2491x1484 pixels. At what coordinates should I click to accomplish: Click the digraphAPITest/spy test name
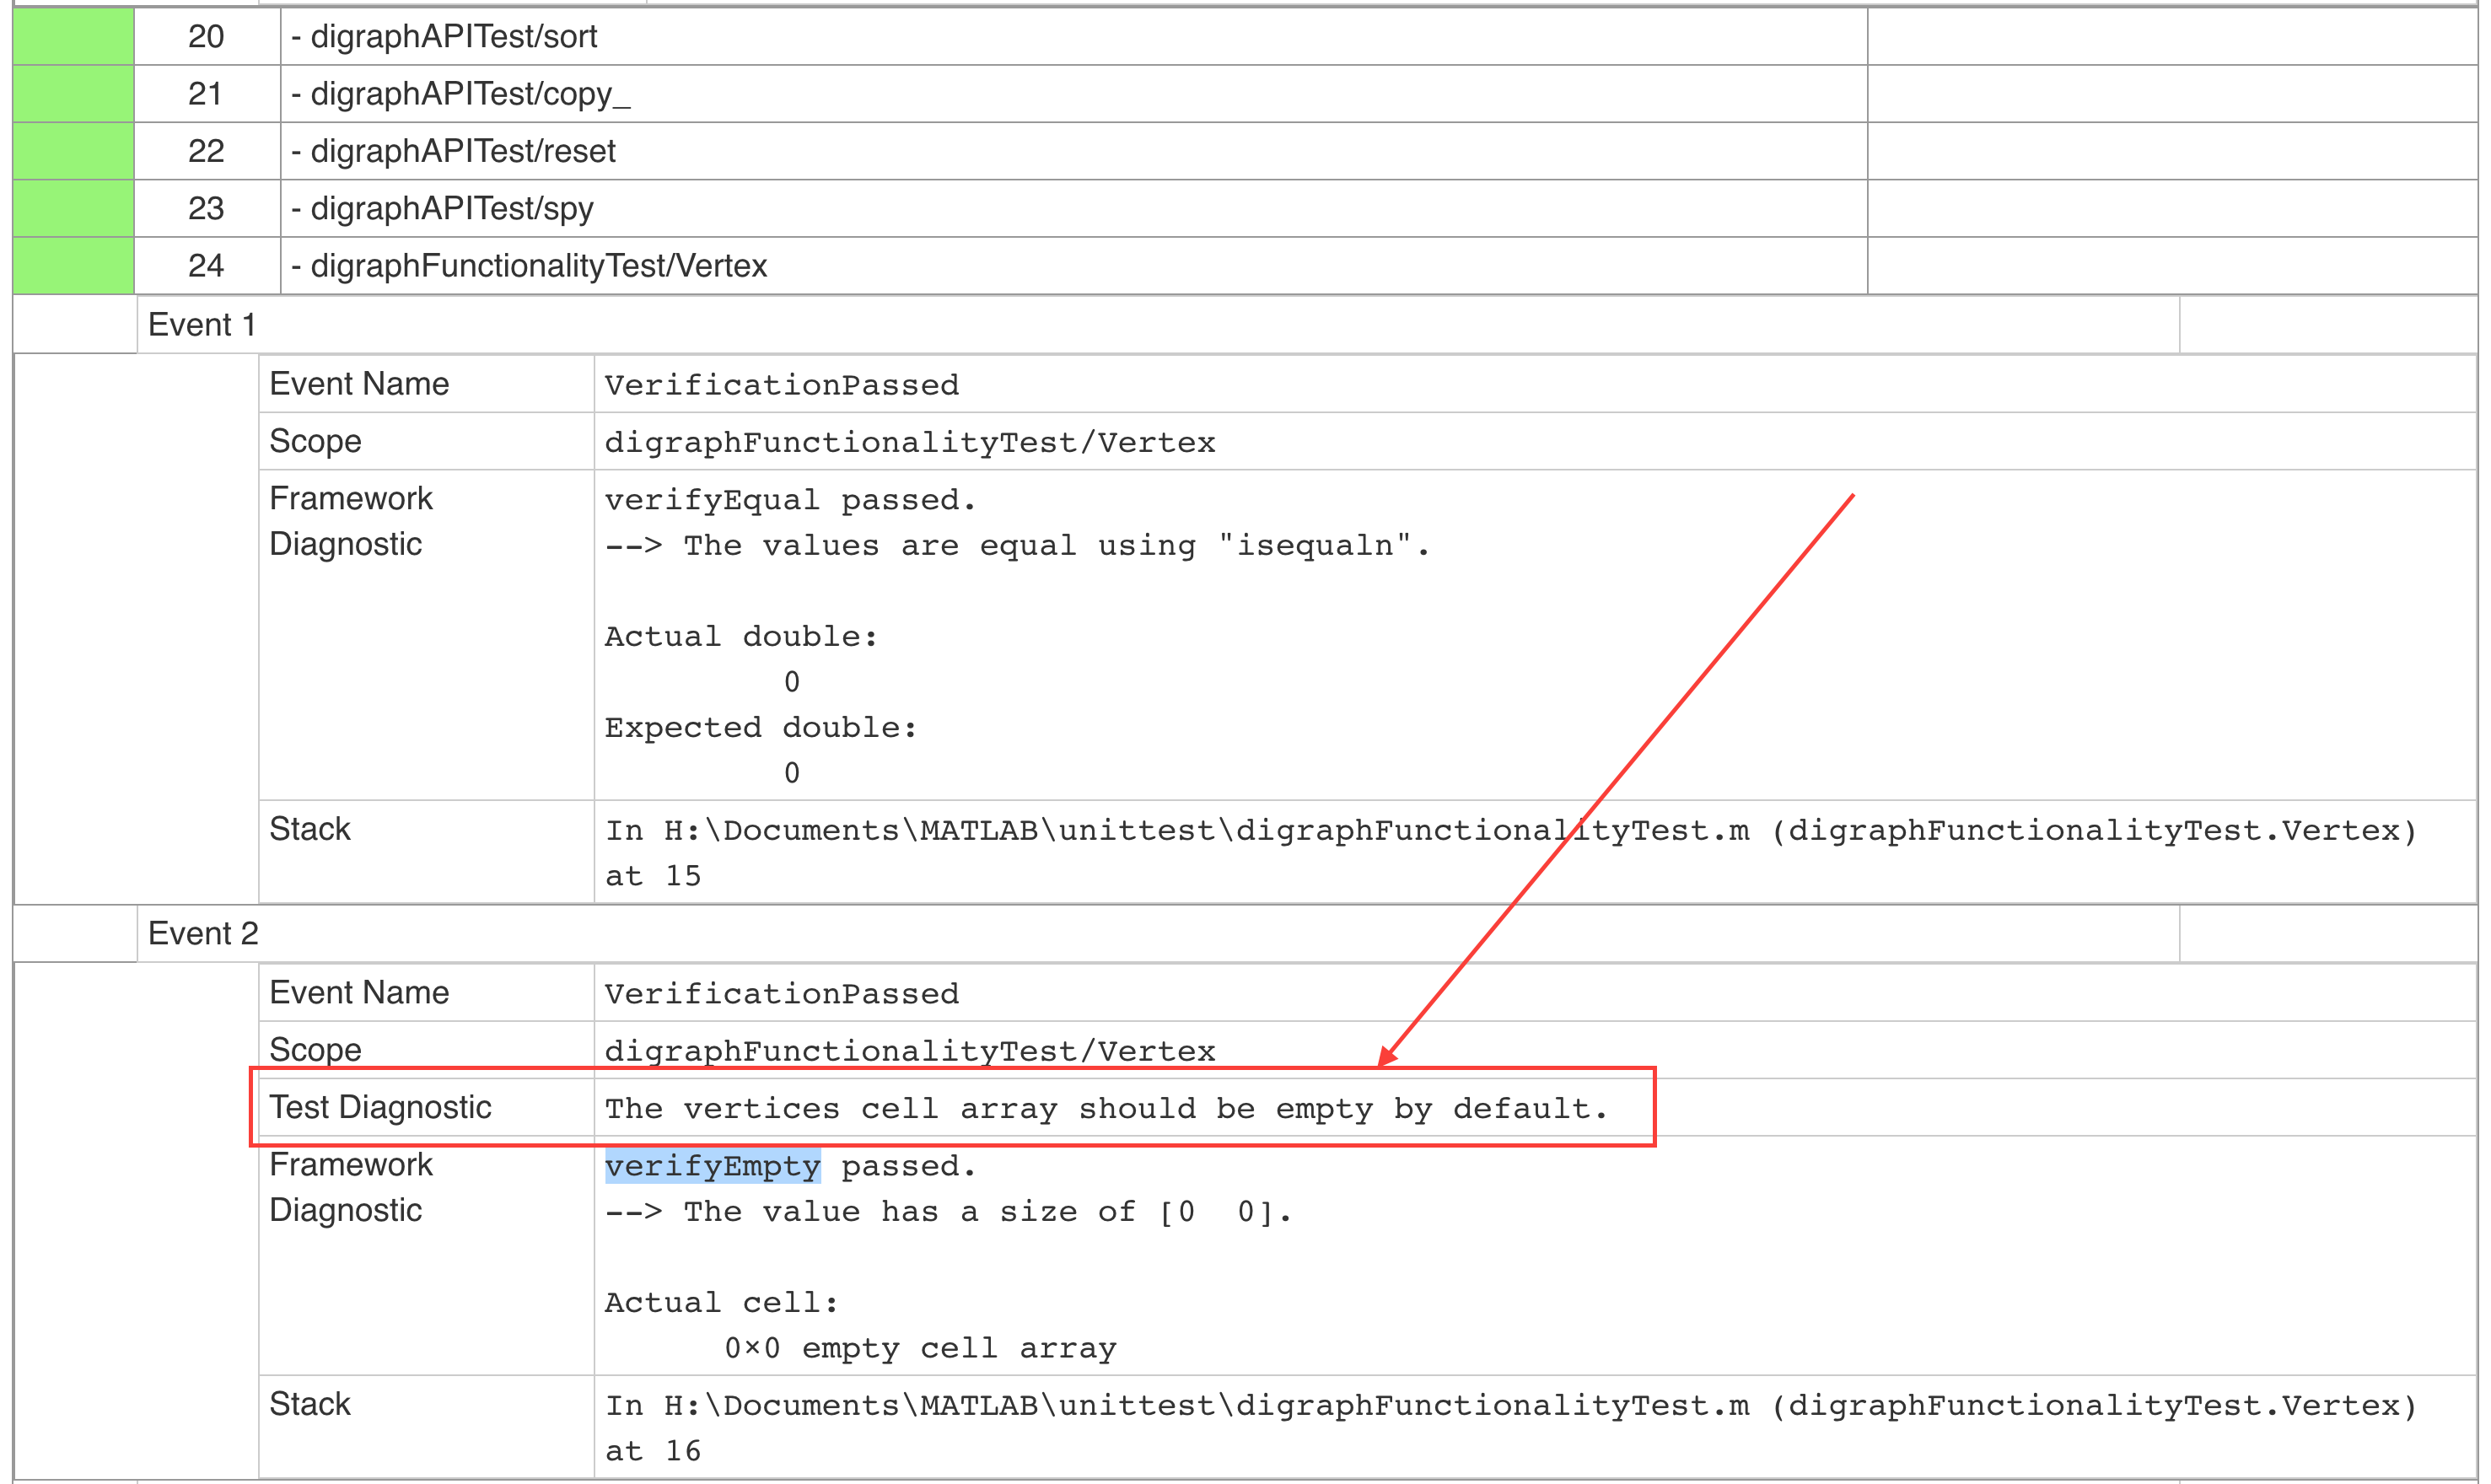442,208
